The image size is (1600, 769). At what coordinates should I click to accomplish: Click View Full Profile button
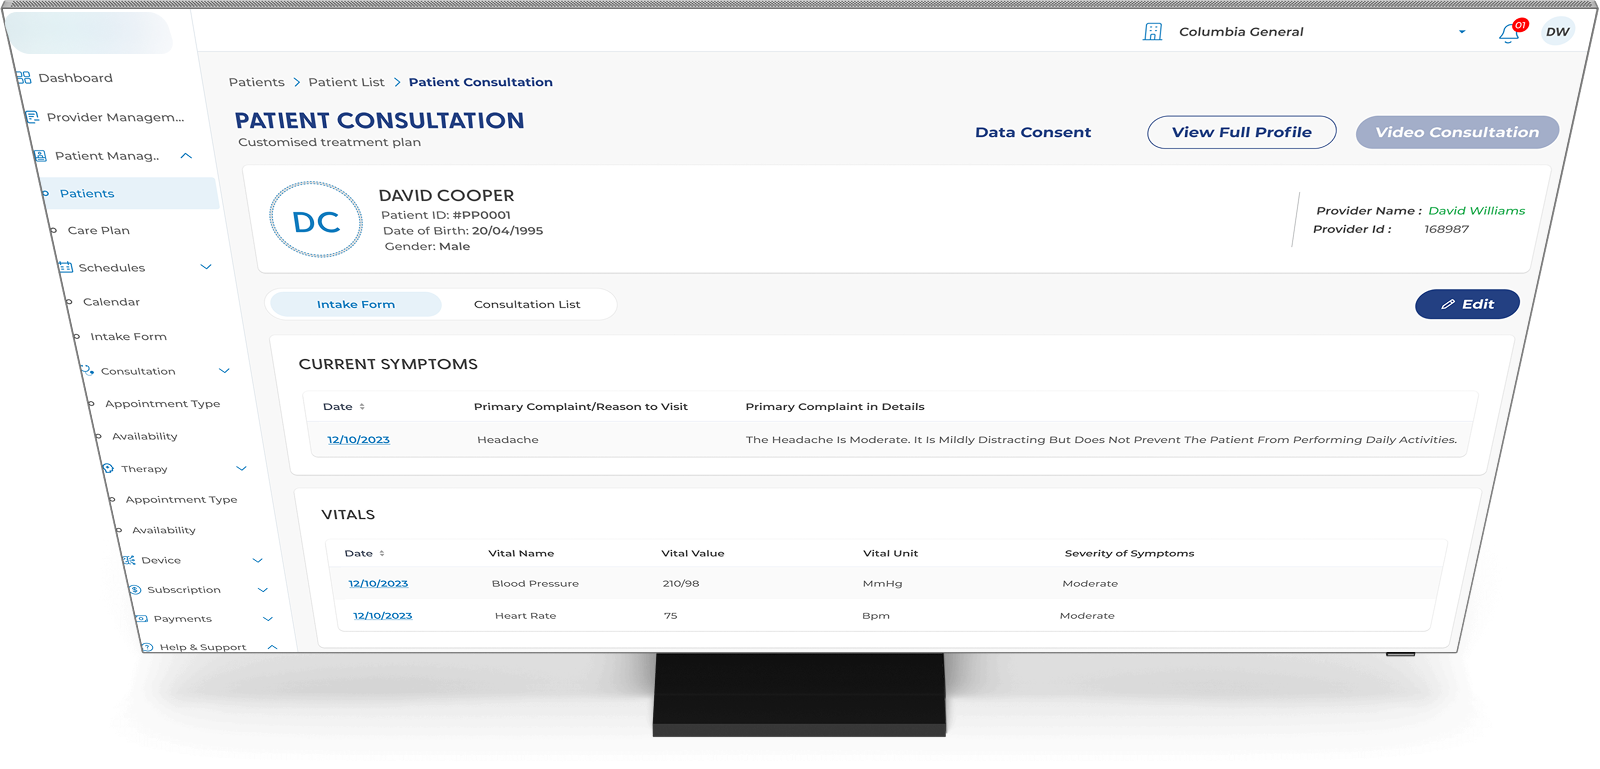click(x=1241, y=132)
